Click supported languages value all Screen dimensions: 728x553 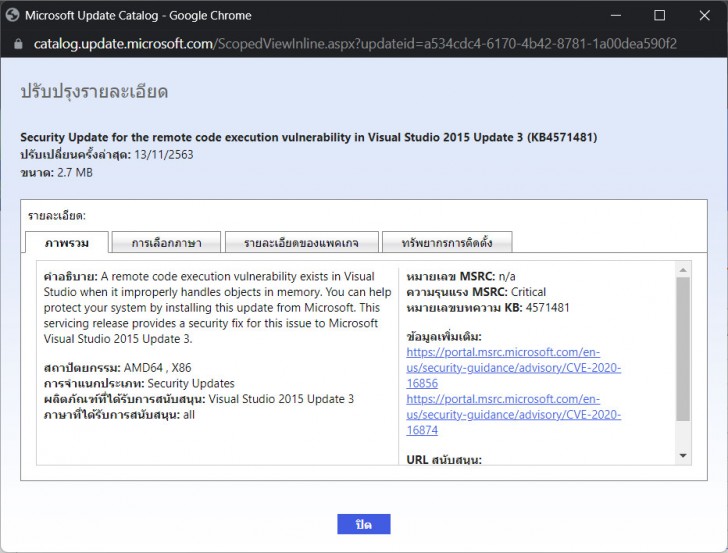(189, 415)
